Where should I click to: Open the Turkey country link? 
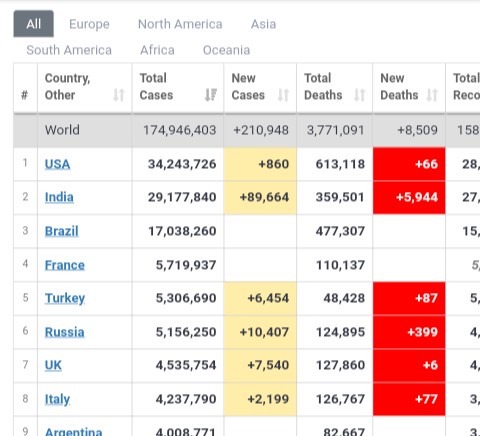65,298
